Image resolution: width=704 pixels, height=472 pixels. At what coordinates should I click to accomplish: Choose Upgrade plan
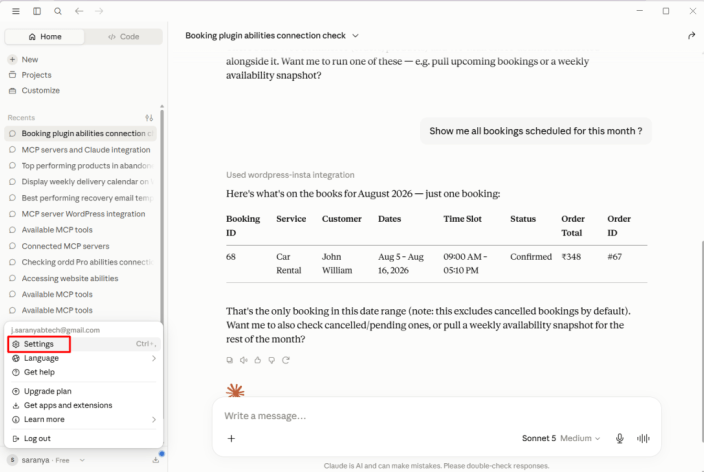[x=83, y=391]
